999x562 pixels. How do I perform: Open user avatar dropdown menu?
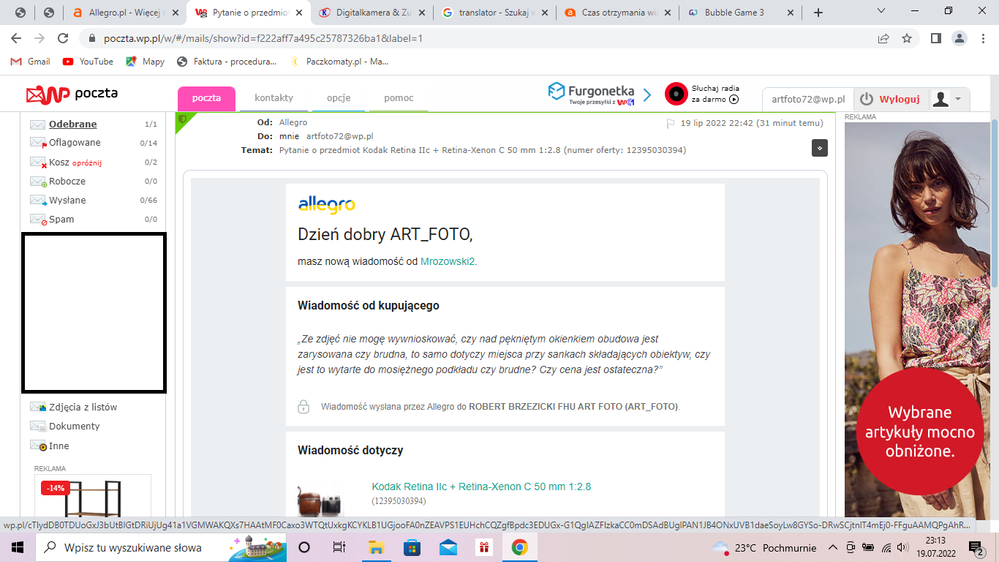point(947,99)
